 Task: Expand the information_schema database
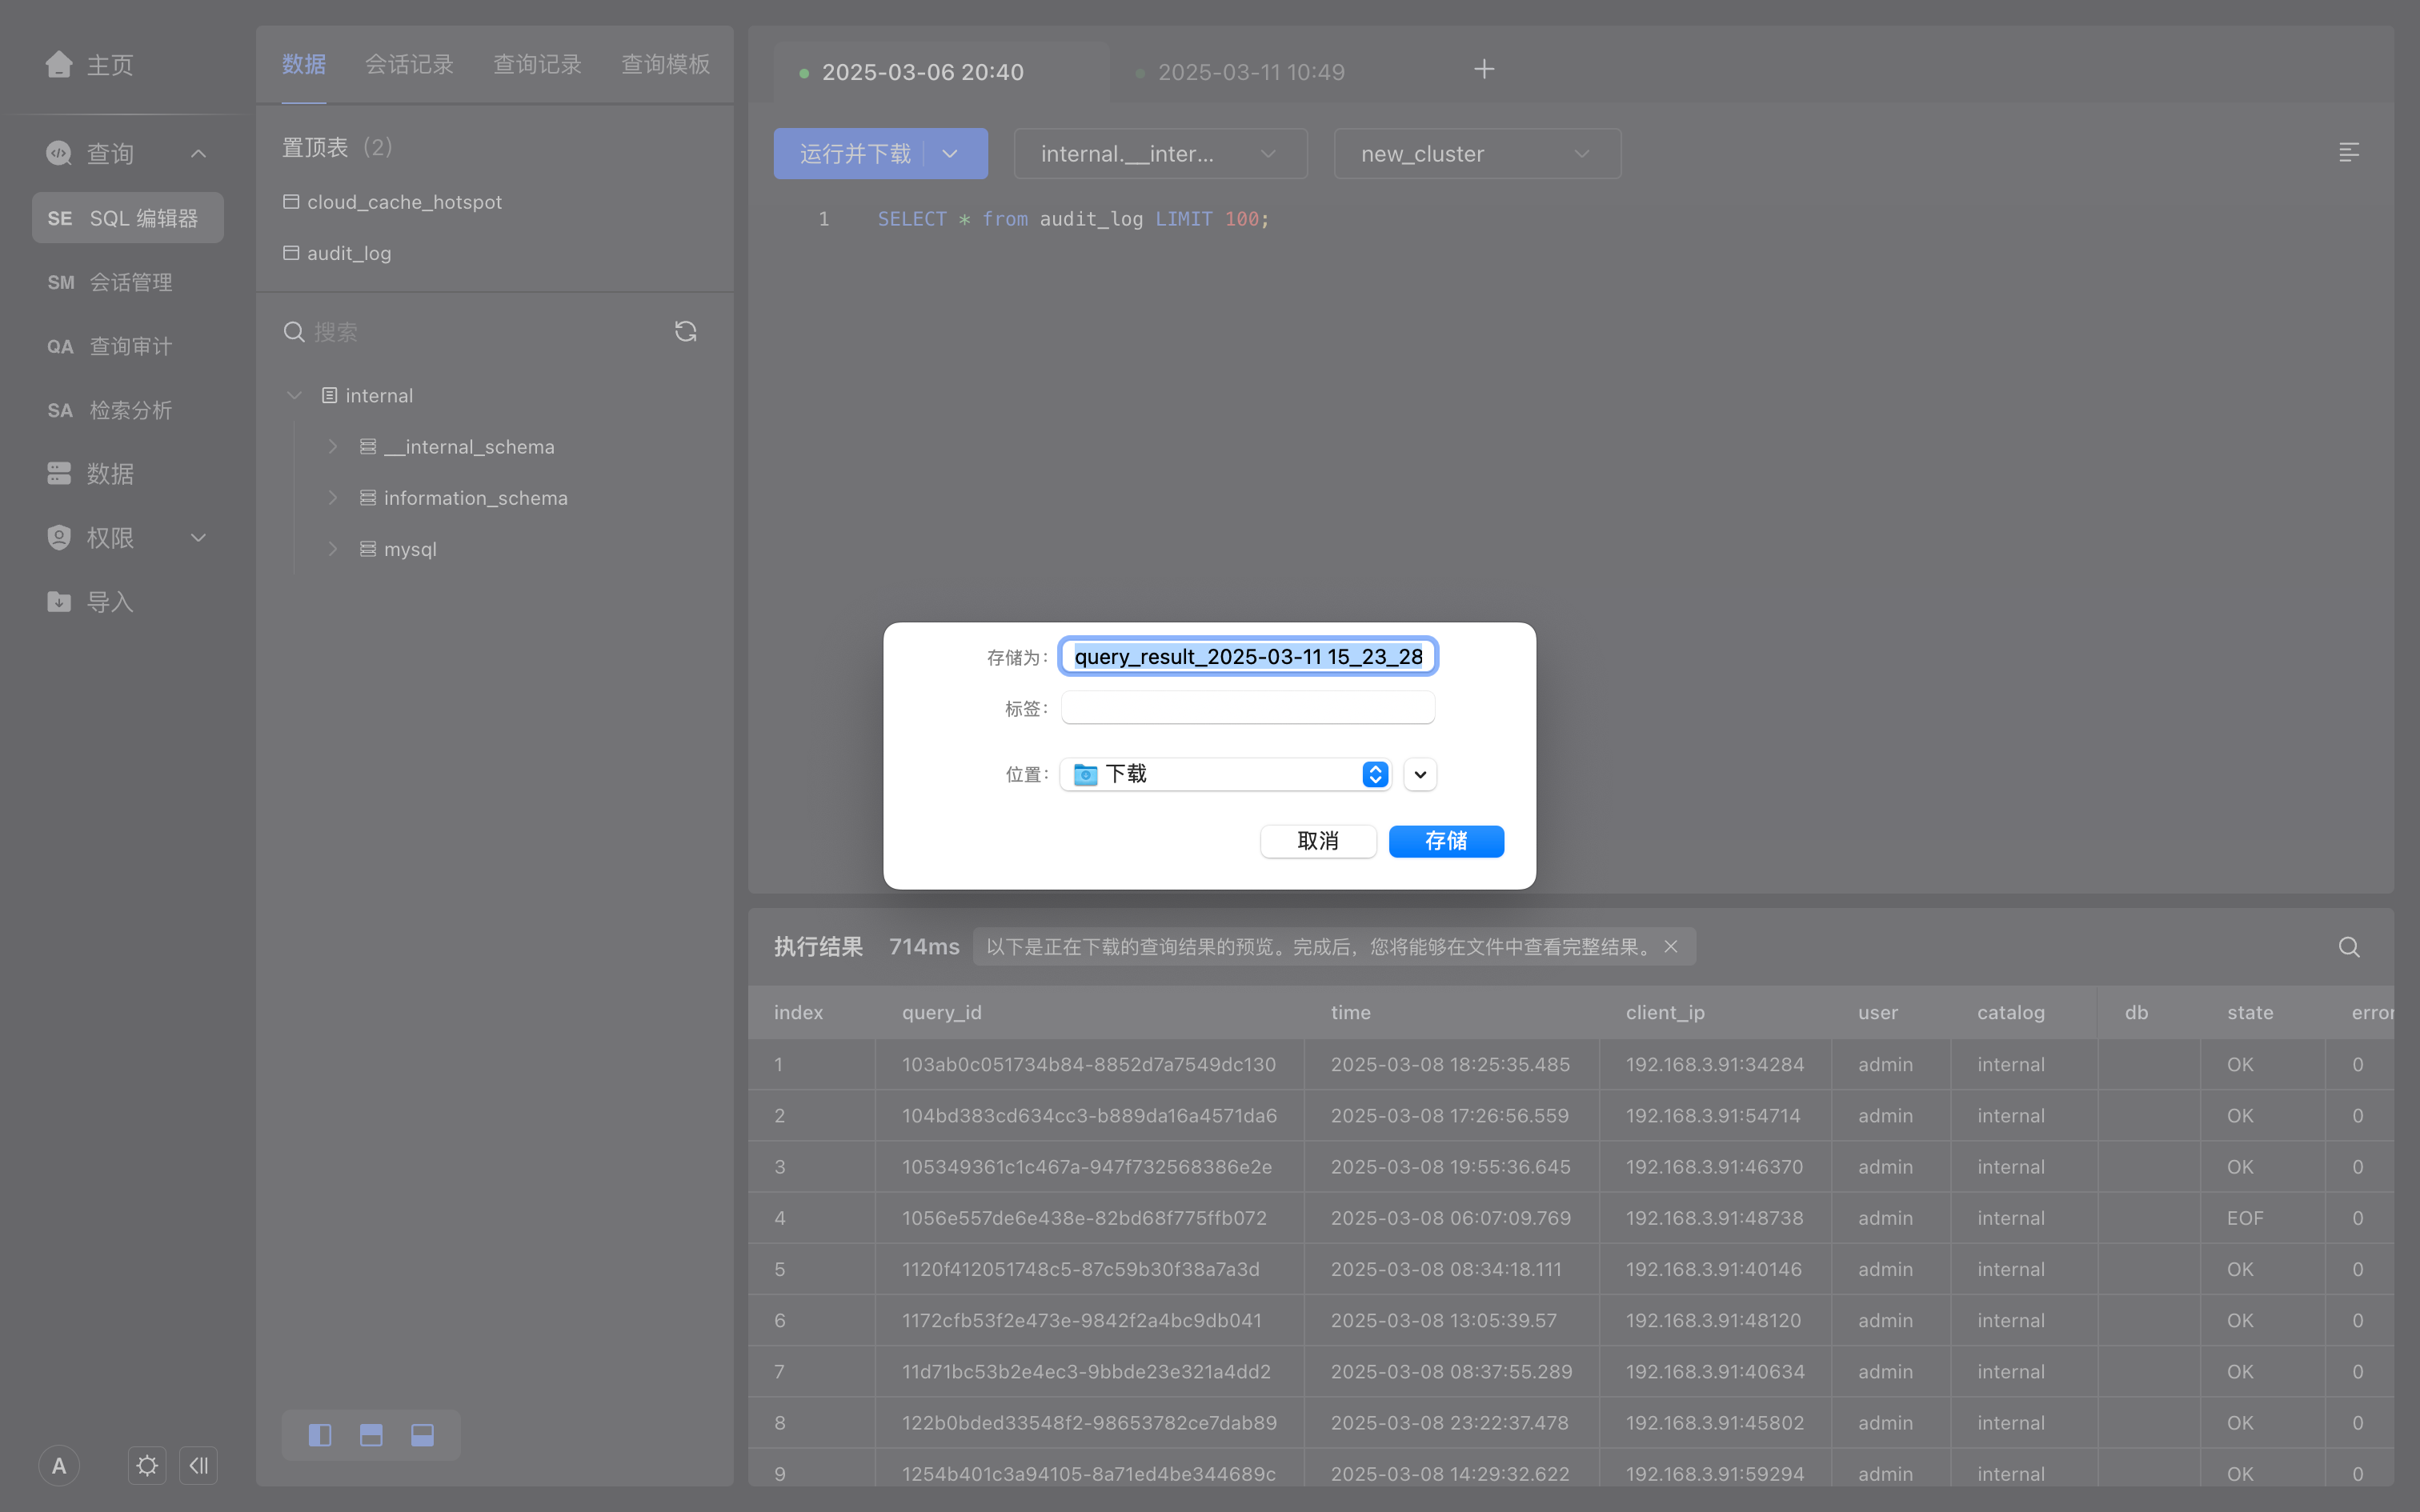click(x=333, y=498)
